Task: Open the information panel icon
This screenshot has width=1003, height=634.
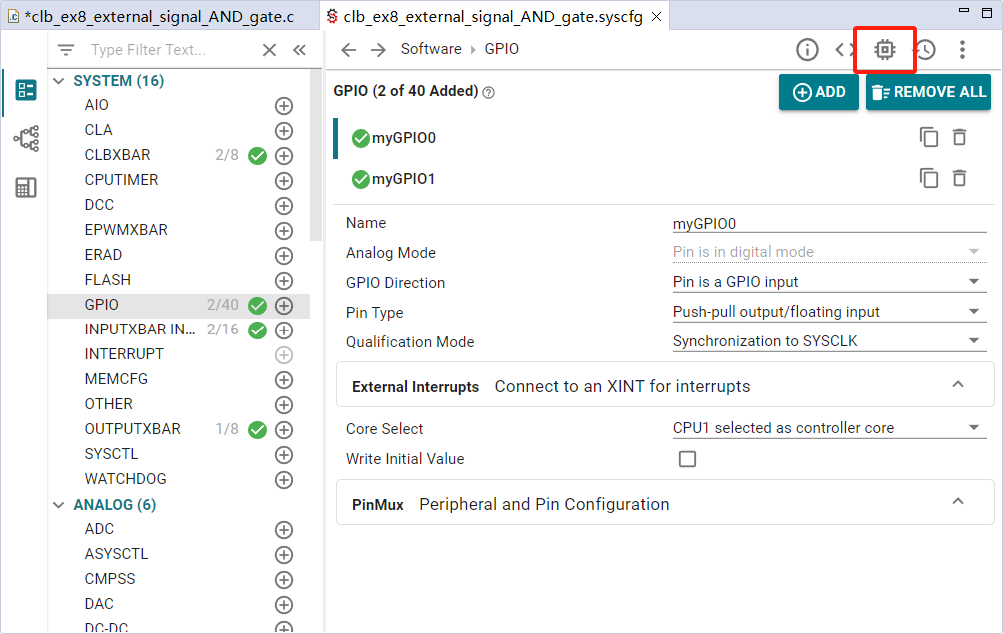Action: (807, 50)
